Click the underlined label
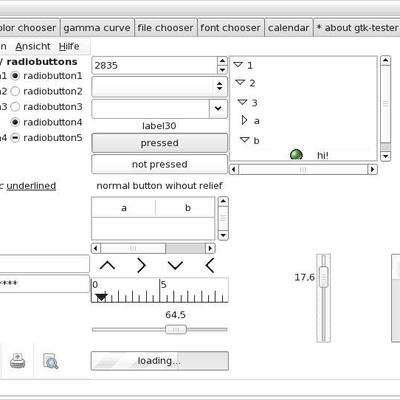The width and height of the screenshot is (400, 400). pos(31,186)
